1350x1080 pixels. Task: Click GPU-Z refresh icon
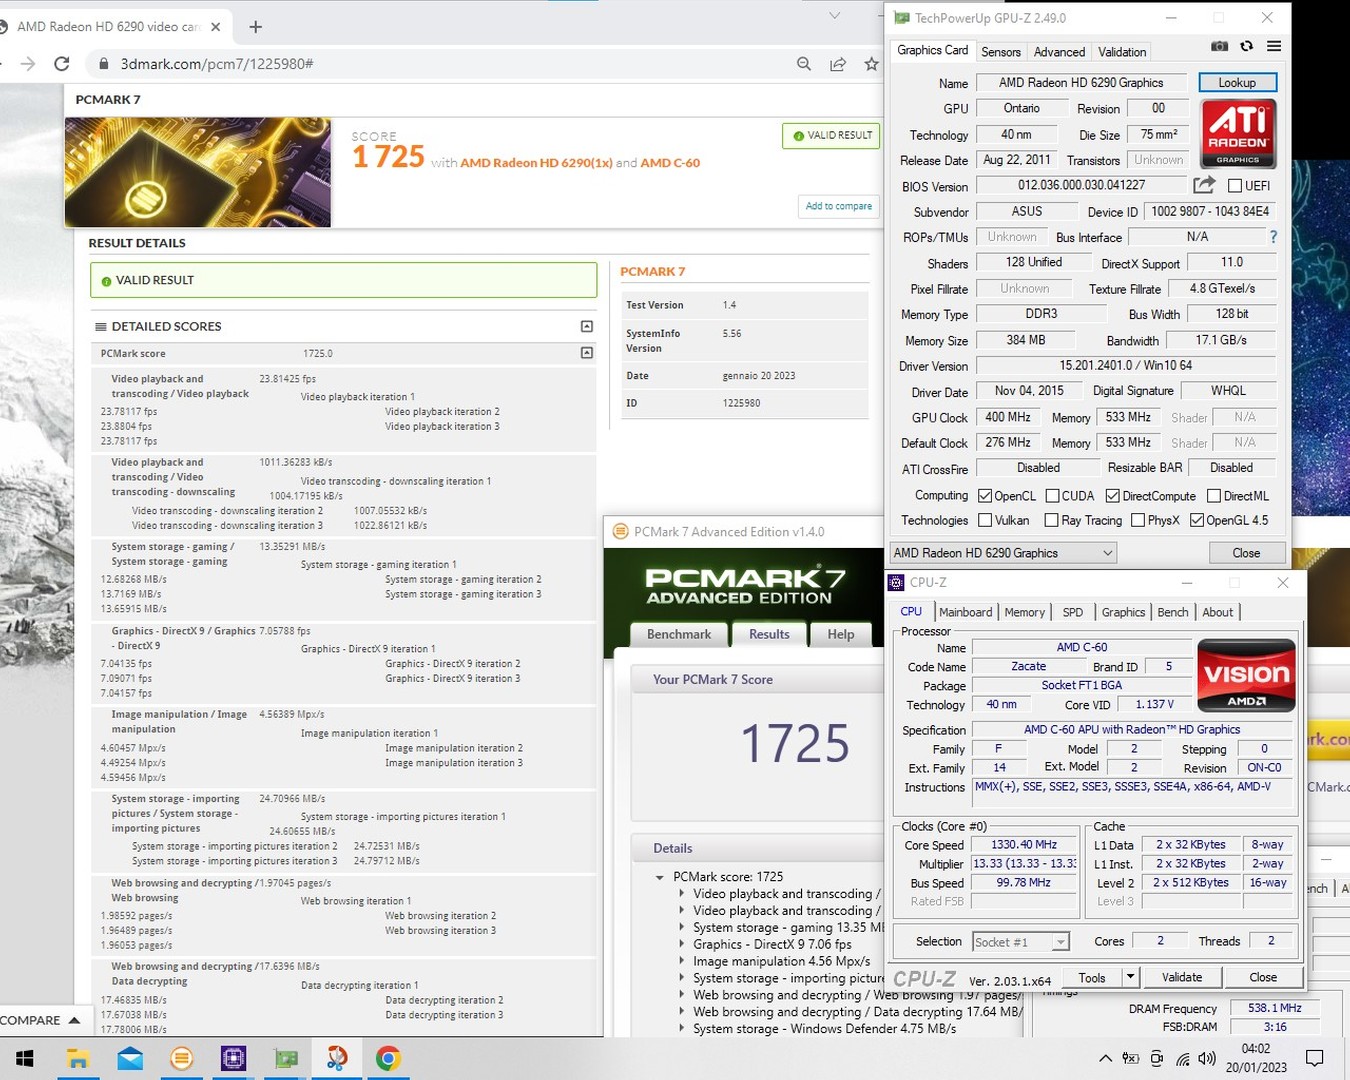pyautogui.click(x=1246, y=46)
